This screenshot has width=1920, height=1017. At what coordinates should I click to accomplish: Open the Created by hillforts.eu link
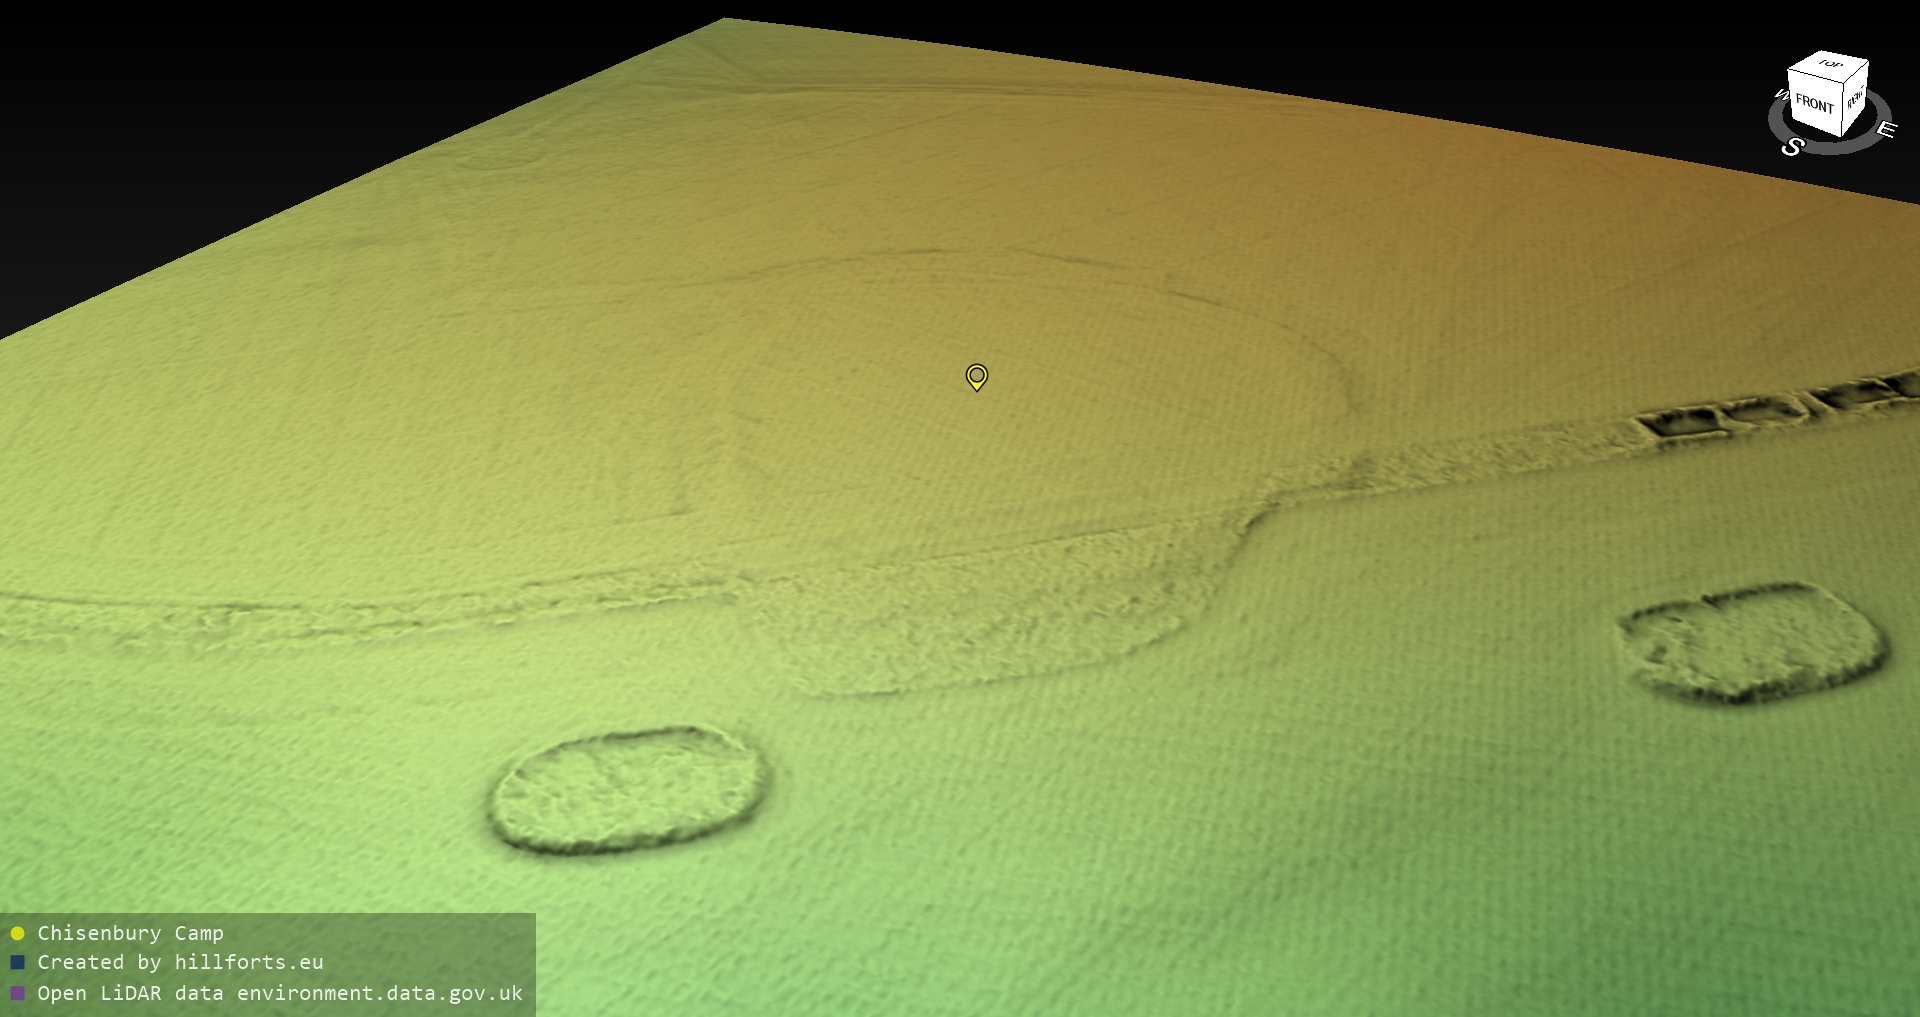pos(180,962)
